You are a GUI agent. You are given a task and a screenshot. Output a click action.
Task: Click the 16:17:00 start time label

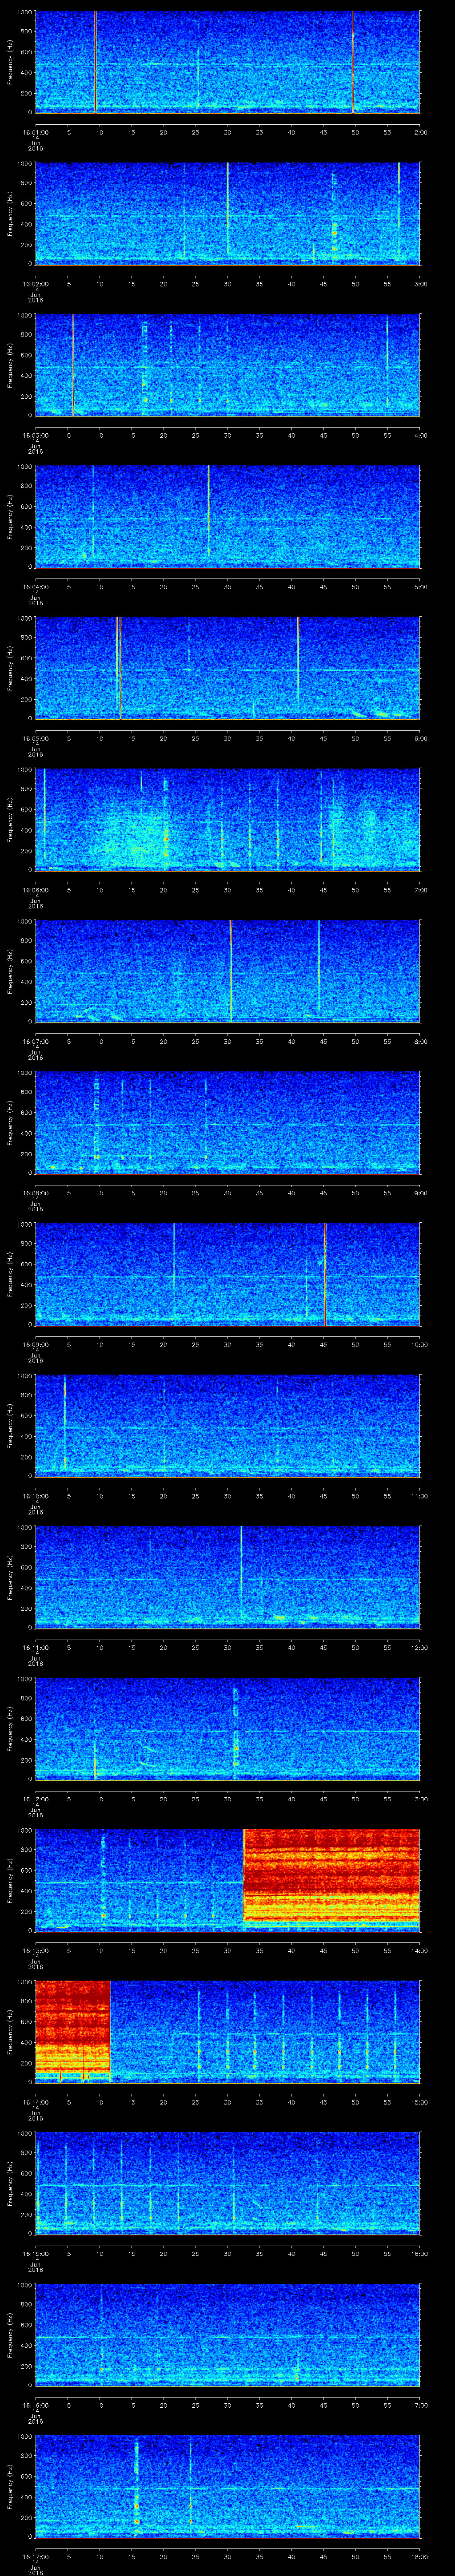pyautogui.click(x=35, y=2556)
